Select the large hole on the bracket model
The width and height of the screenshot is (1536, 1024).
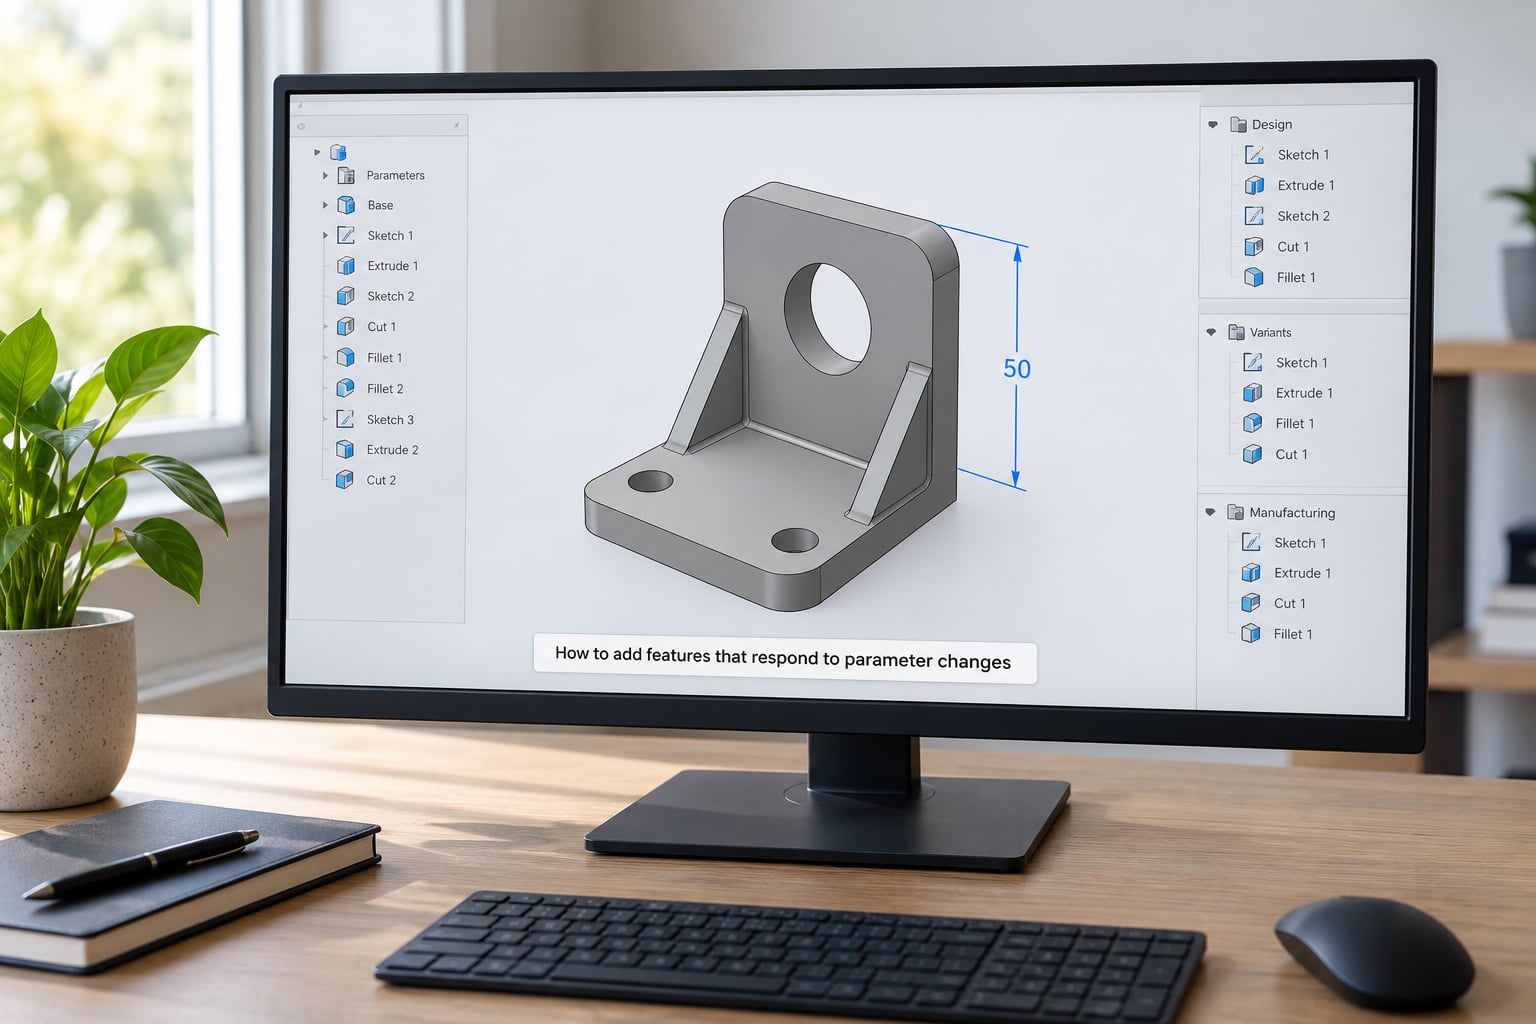tap(828, 318)
